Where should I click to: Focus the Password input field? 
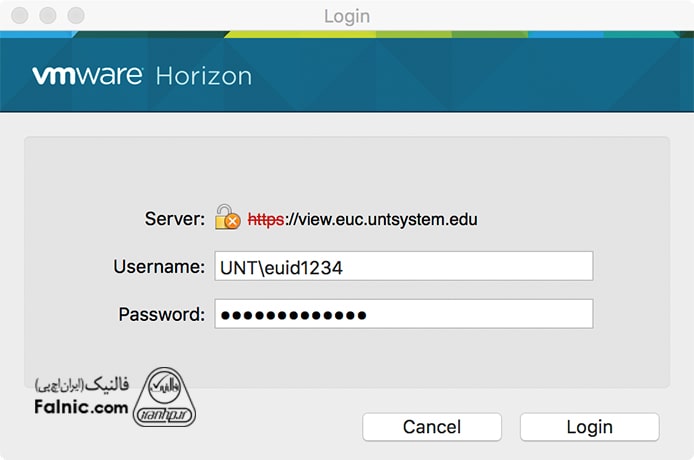tap(403, 314)
